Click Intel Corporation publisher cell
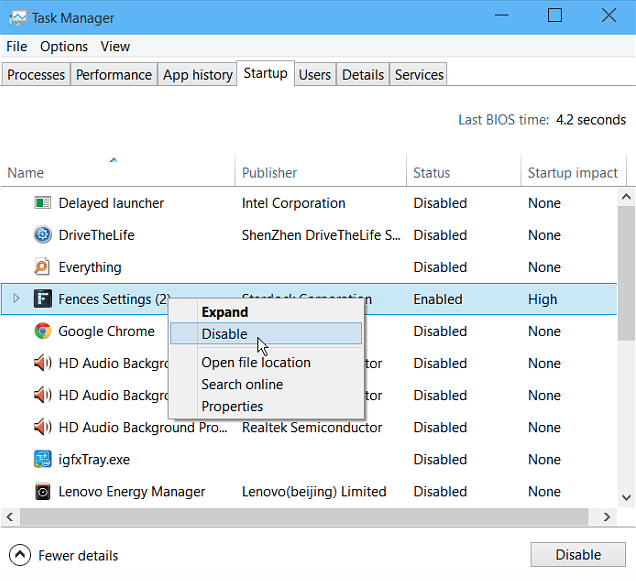The image size is (636, 581). click(293, 203)
